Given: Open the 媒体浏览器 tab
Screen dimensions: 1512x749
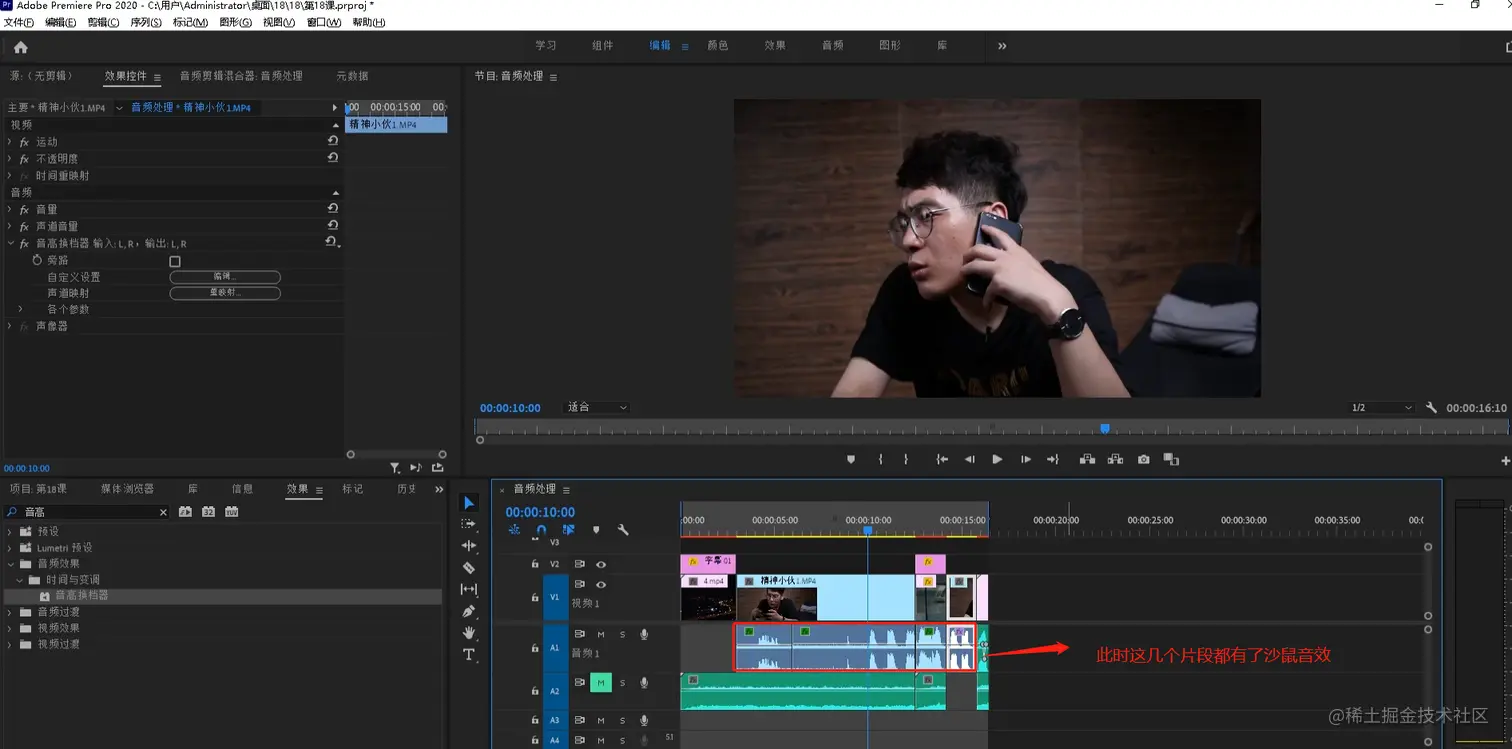Looking at the screenshot, I should tap(127, 489).
